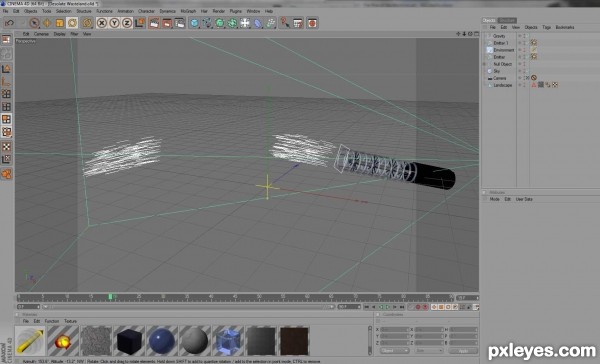Toggle the X axis lock
600x364 pixels.
[x=101, y=23]
